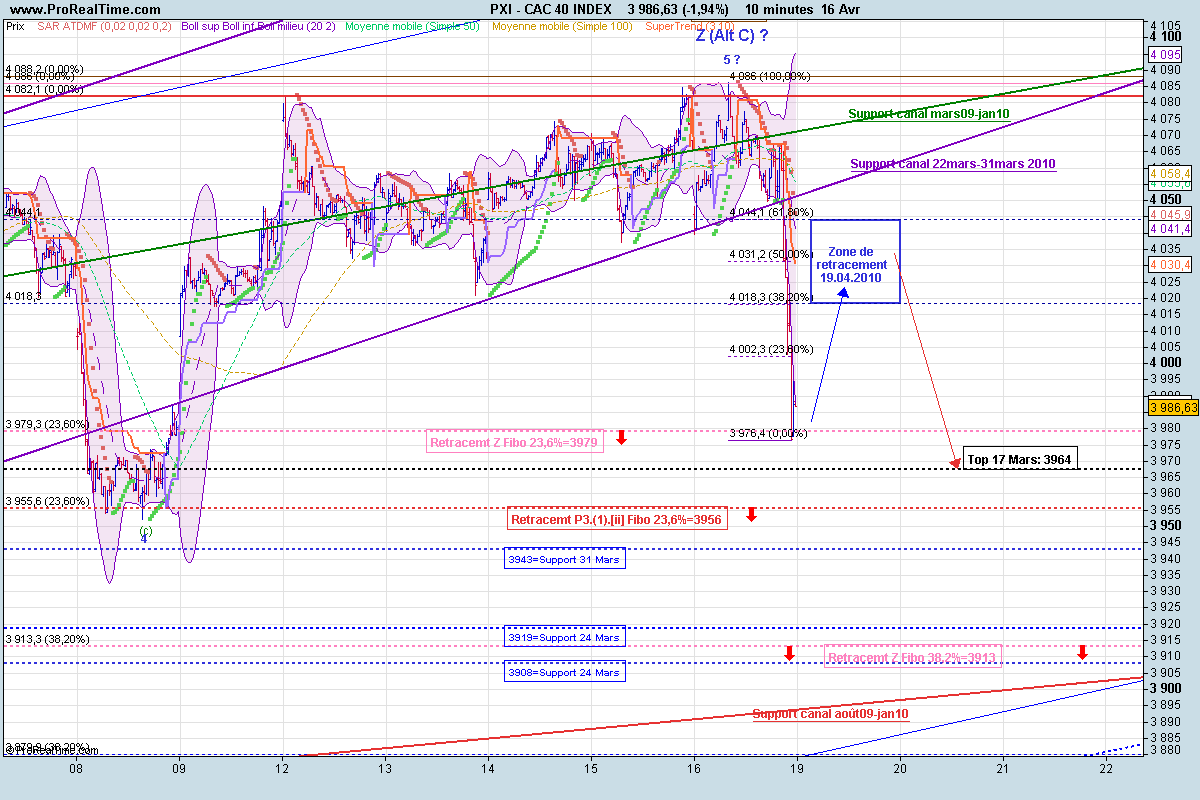Click the '4 050' price axis value
The height and width of the screenshot is (800, 1200).
tap(1167, 200)
